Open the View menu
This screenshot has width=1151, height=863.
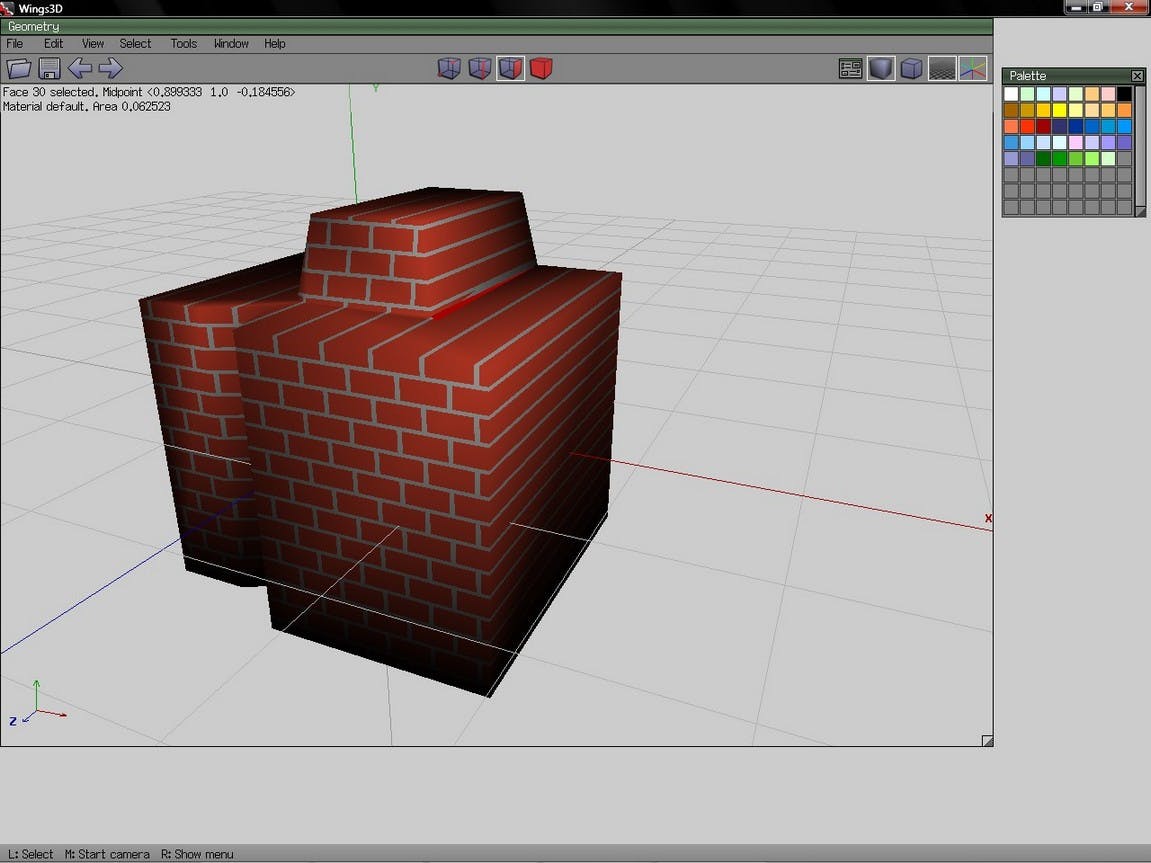click(92, 44)
